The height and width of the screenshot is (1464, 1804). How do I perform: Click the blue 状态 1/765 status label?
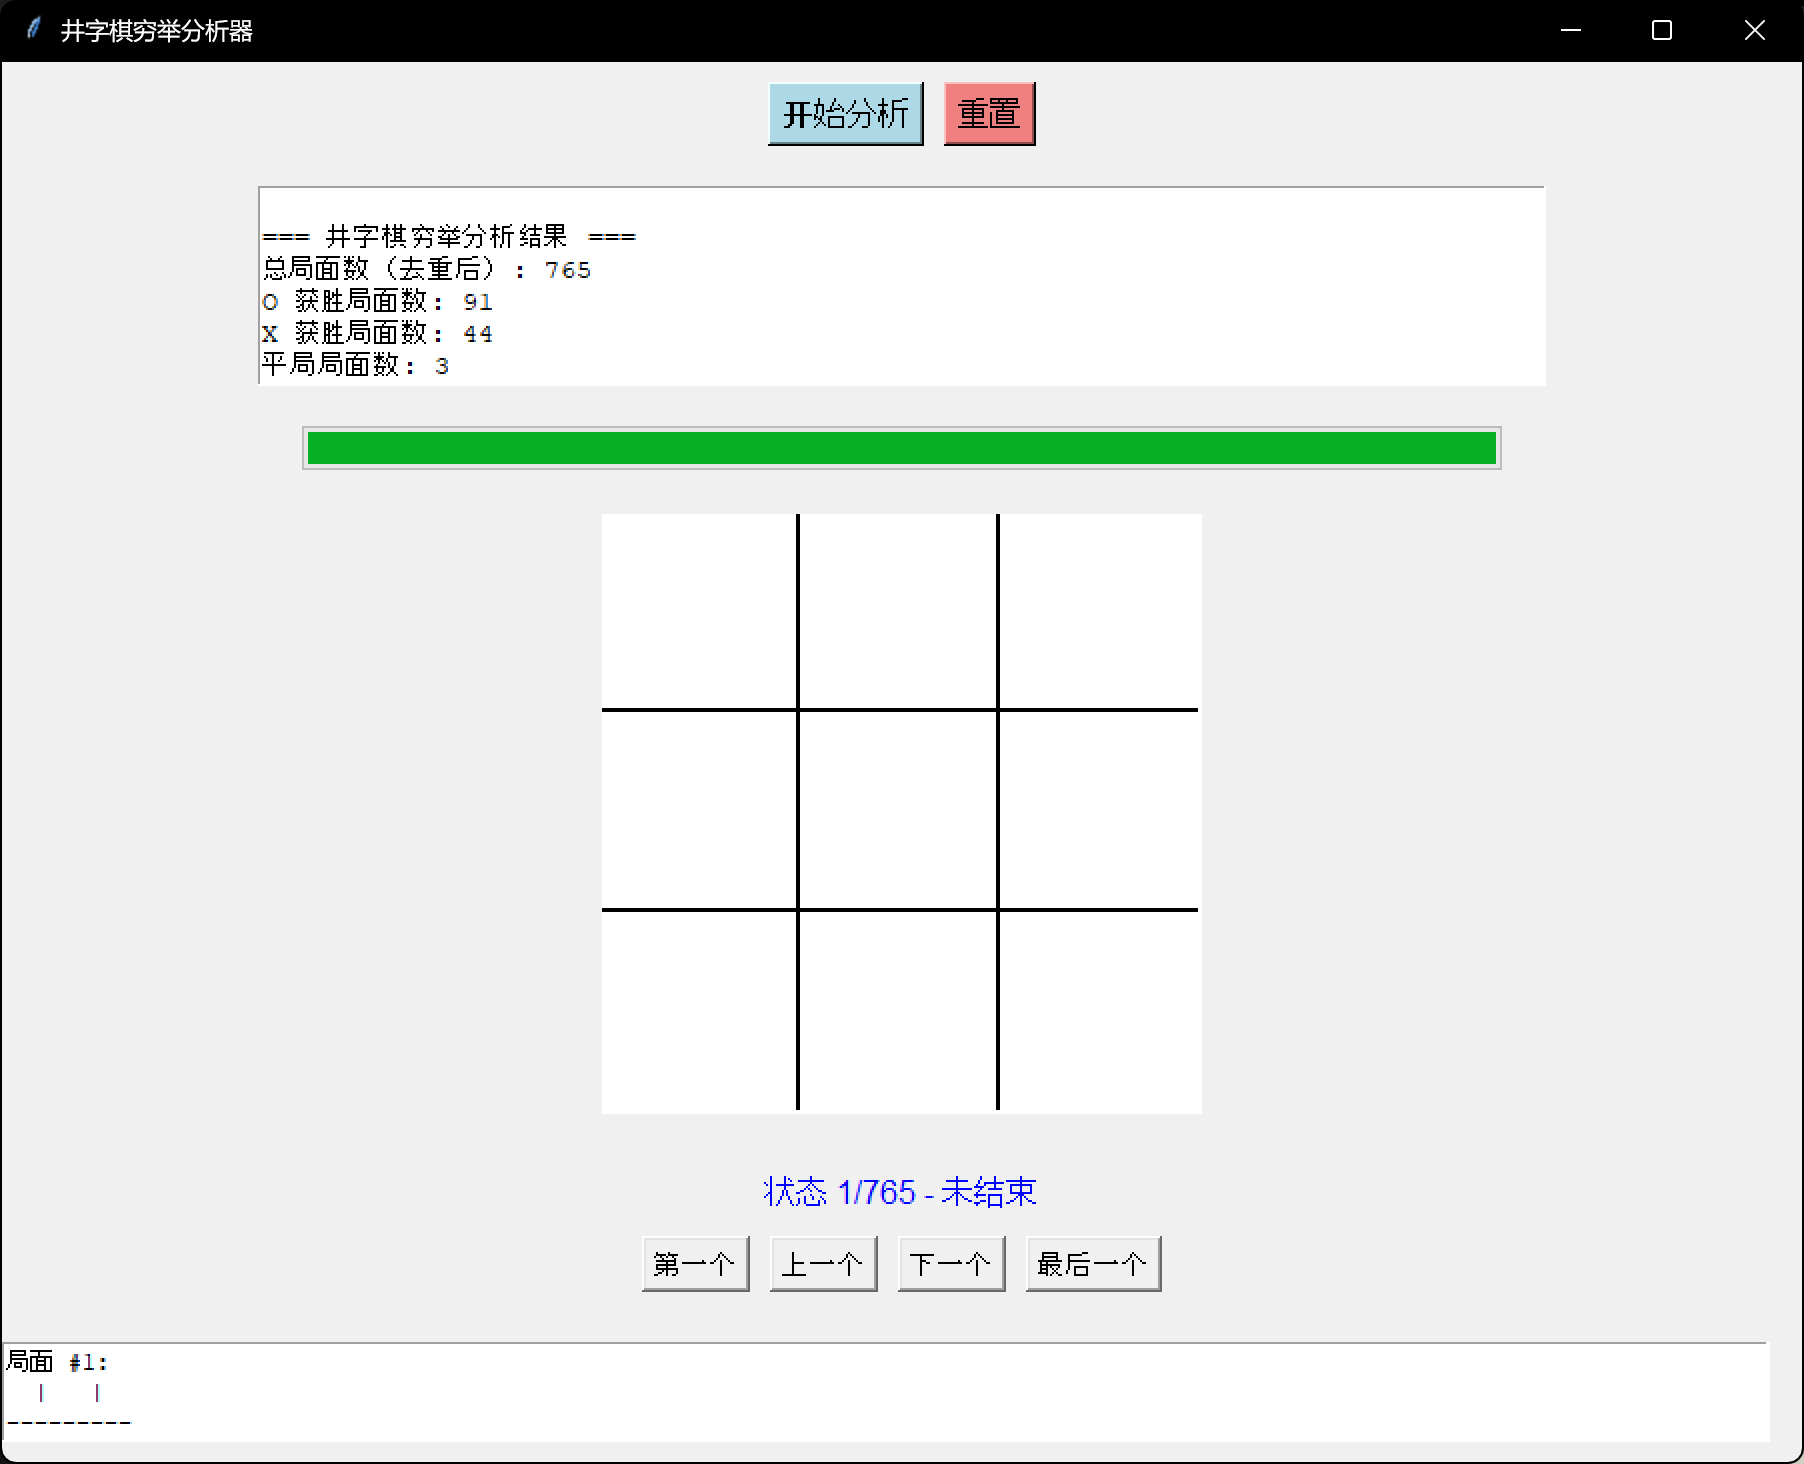899,1191
